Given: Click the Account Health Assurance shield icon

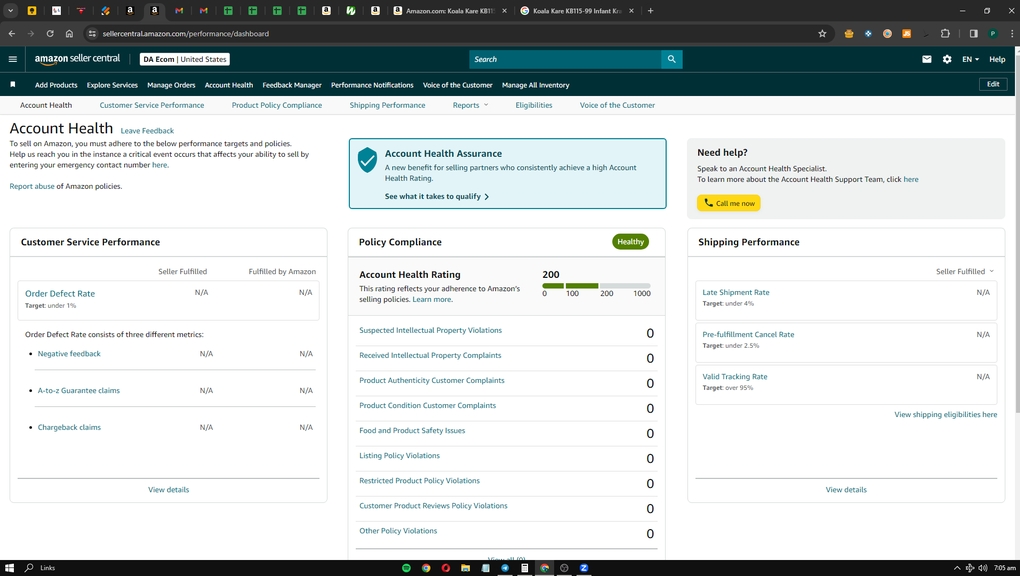Looking at the screenshot, I should pyautogui.click(x=368, y=160).
